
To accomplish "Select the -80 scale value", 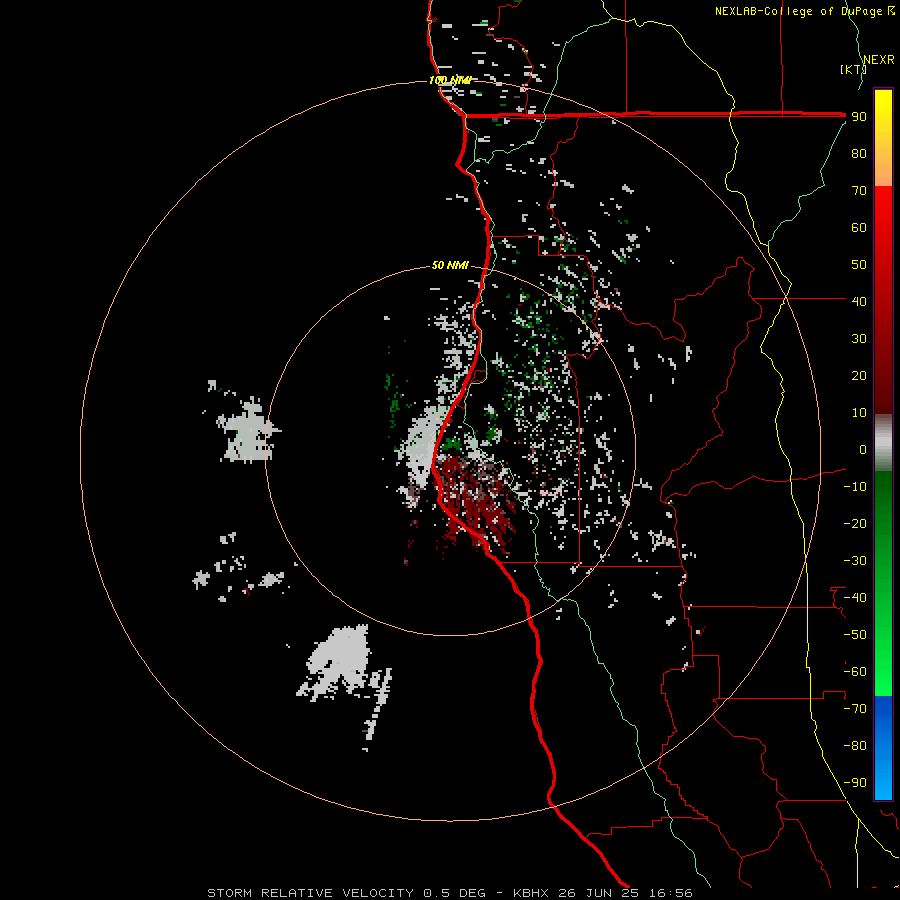I will click(855, 746).
